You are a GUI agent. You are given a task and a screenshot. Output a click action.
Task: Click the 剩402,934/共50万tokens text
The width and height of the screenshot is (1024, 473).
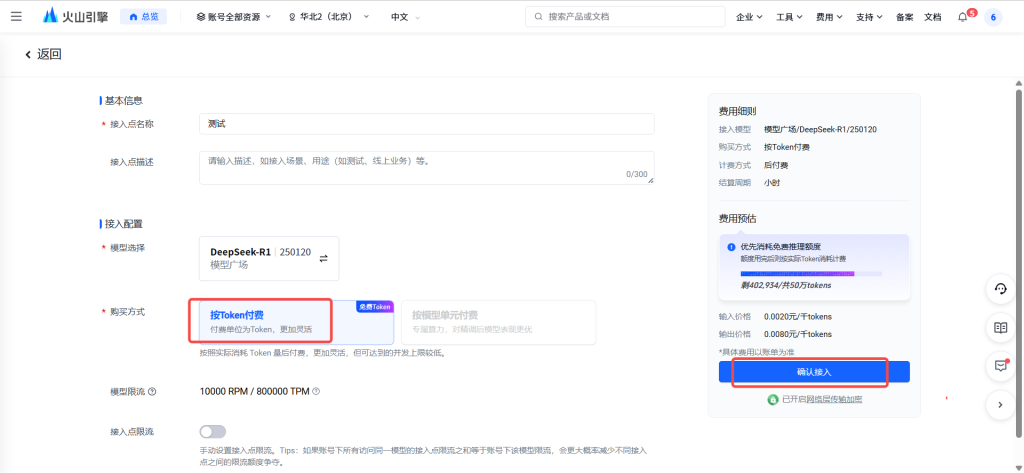[x=786, y=285]
